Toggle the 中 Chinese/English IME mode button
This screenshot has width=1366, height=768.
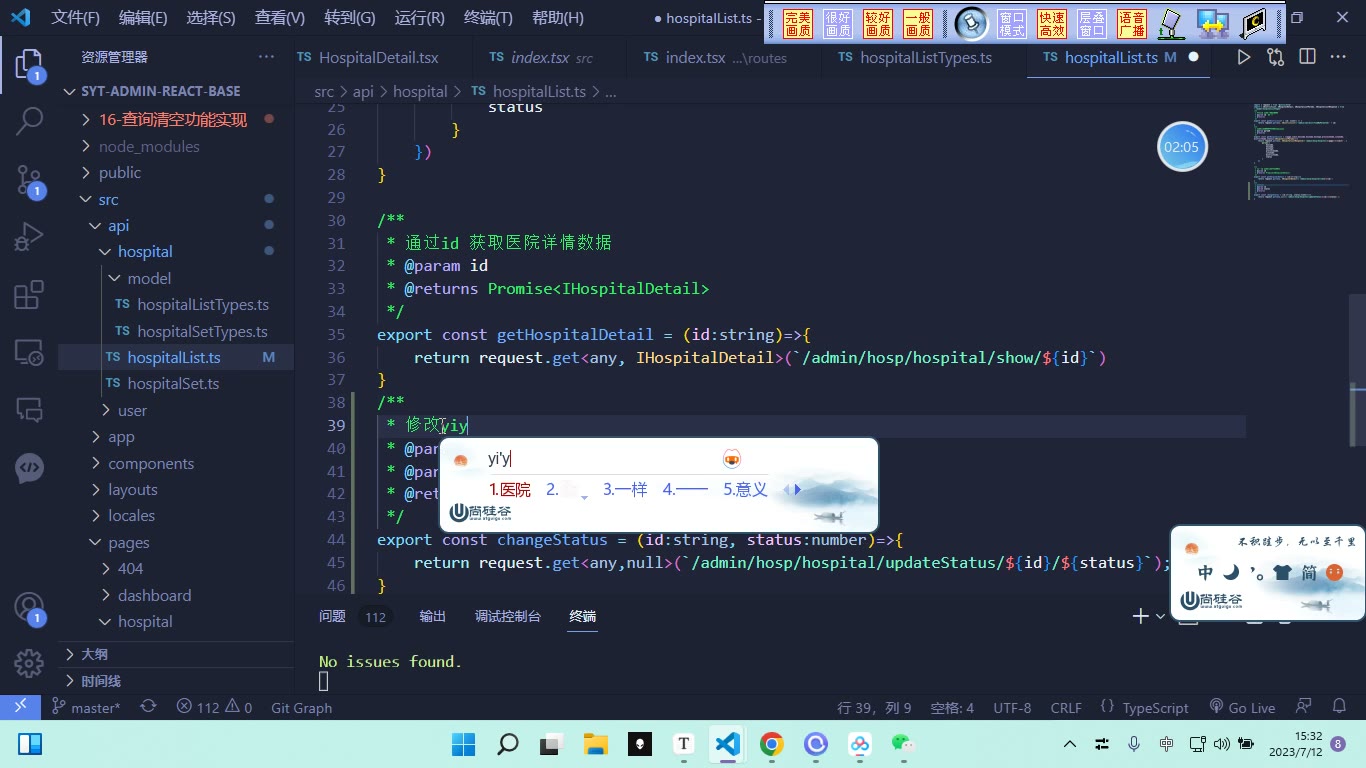tap(1205, 573)
